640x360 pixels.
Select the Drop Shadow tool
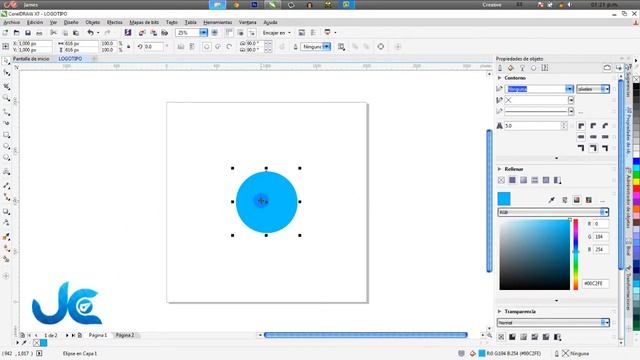click(x=6, y=211)
